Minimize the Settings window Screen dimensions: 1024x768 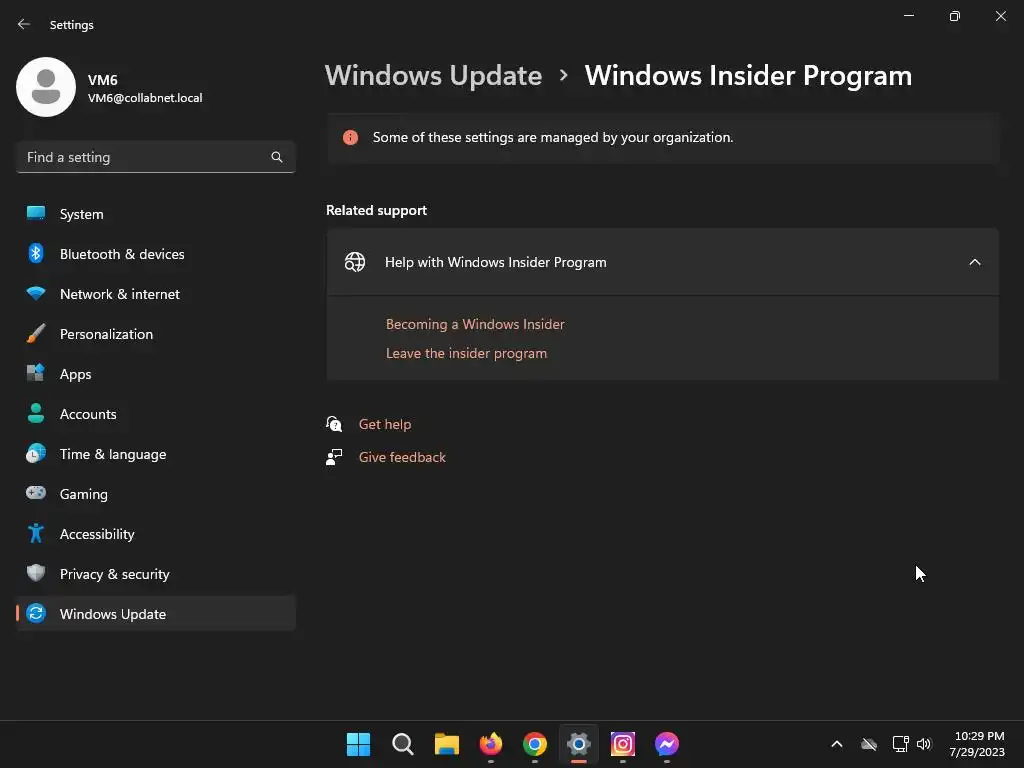908,16
